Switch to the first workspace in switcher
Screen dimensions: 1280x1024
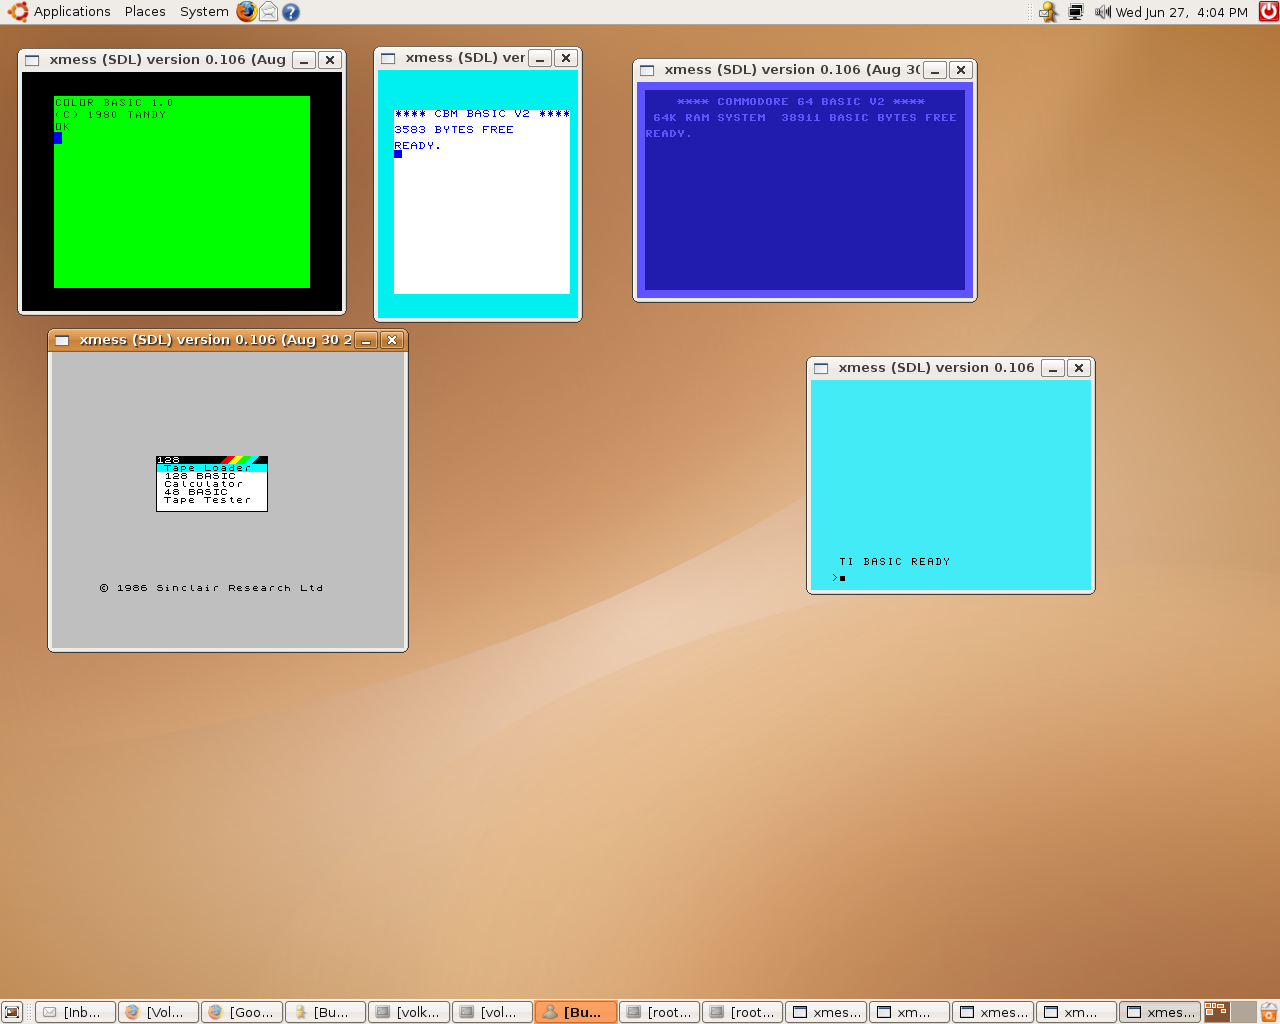(1216, 1012)
